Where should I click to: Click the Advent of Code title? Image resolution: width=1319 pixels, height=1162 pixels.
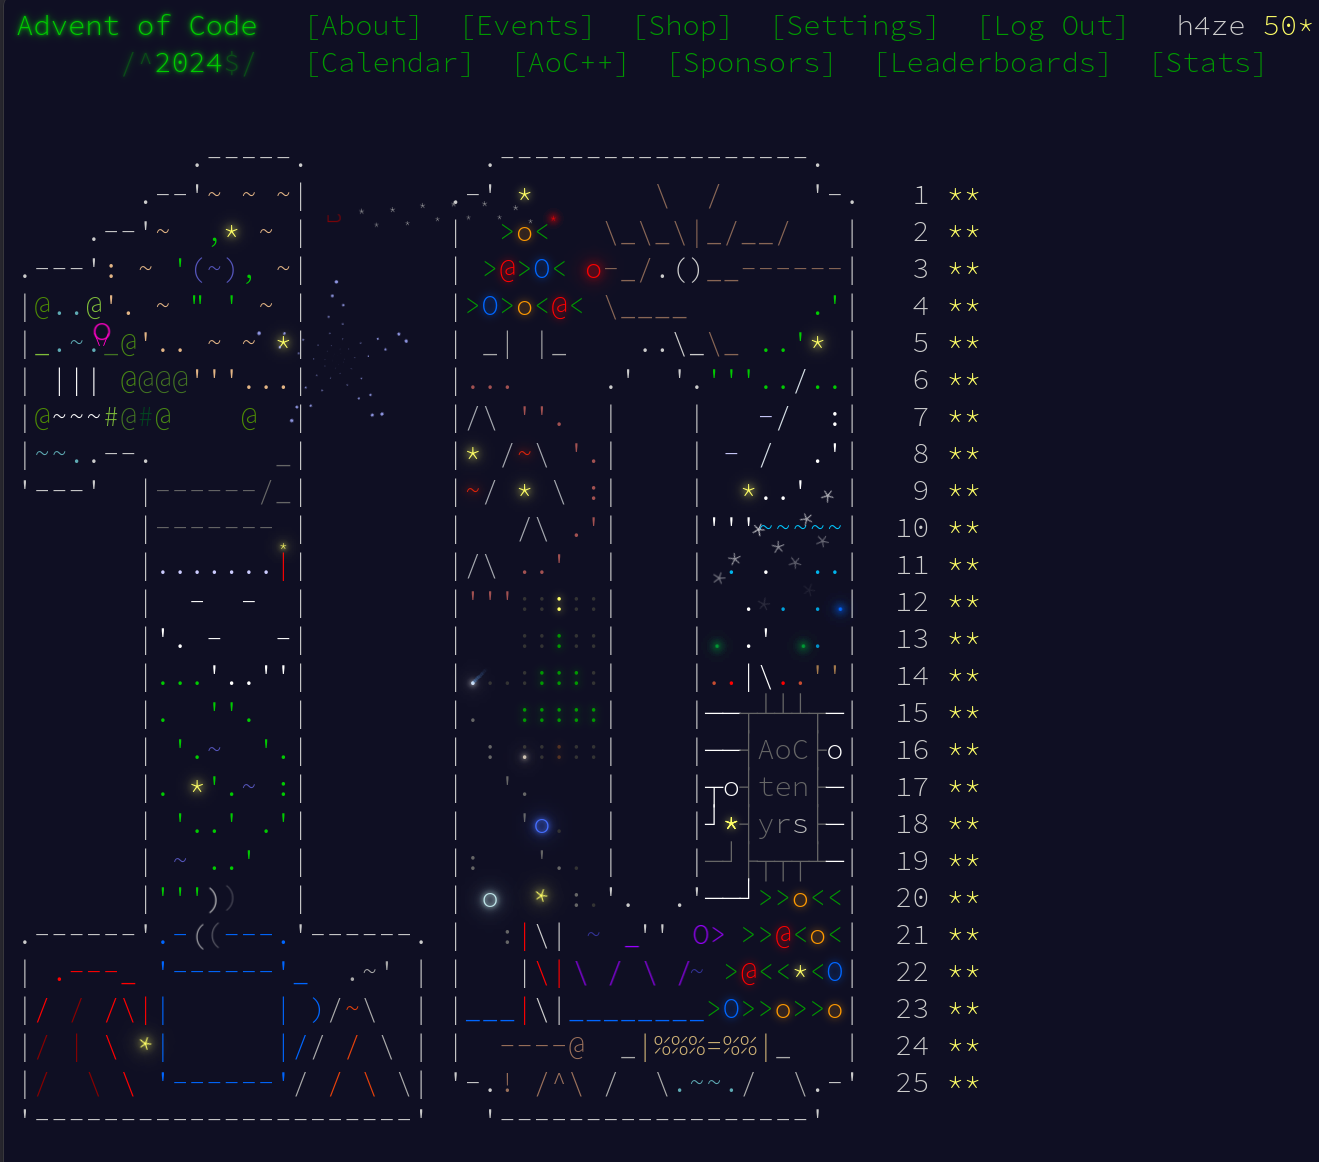coord(137,26)
